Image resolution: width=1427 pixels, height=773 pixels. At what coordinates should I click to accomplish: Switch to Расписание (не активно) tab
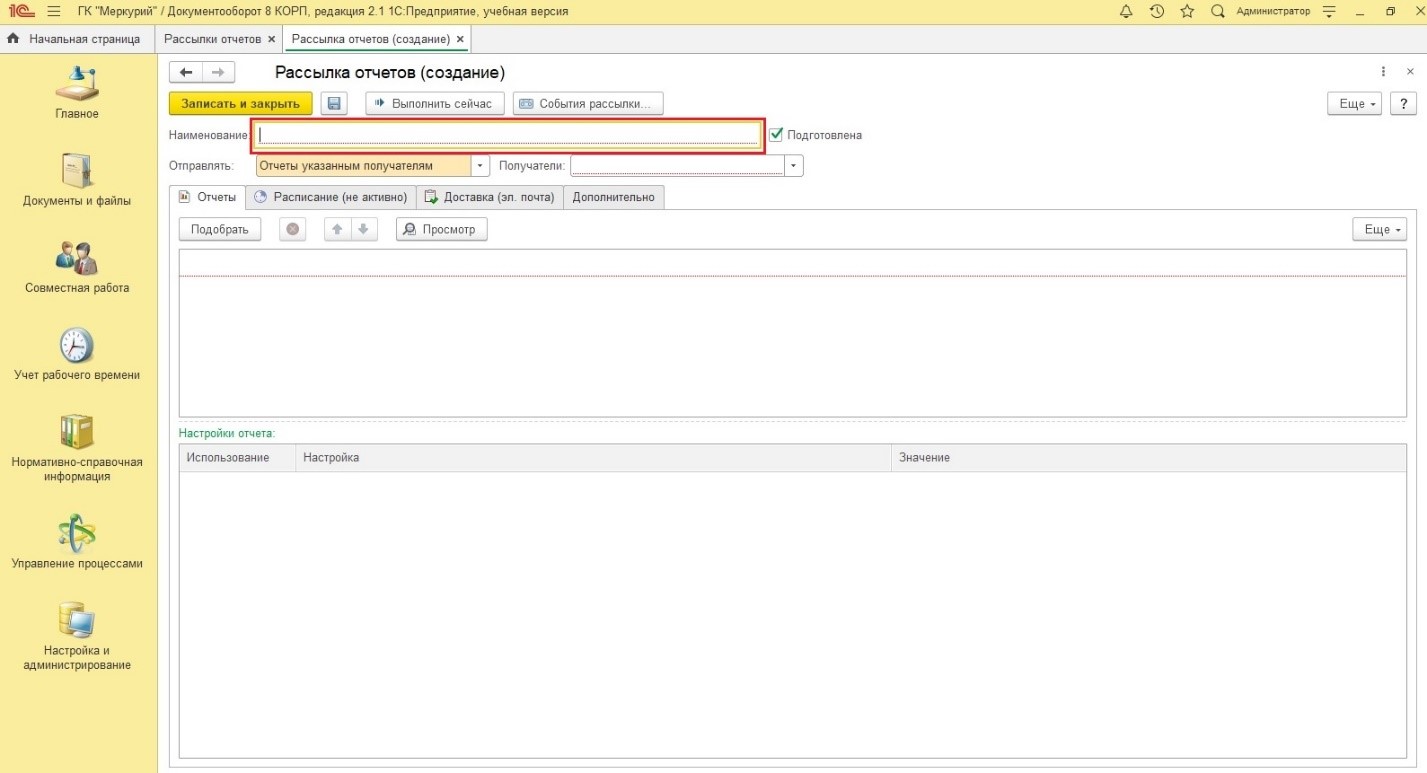(331, 197)
